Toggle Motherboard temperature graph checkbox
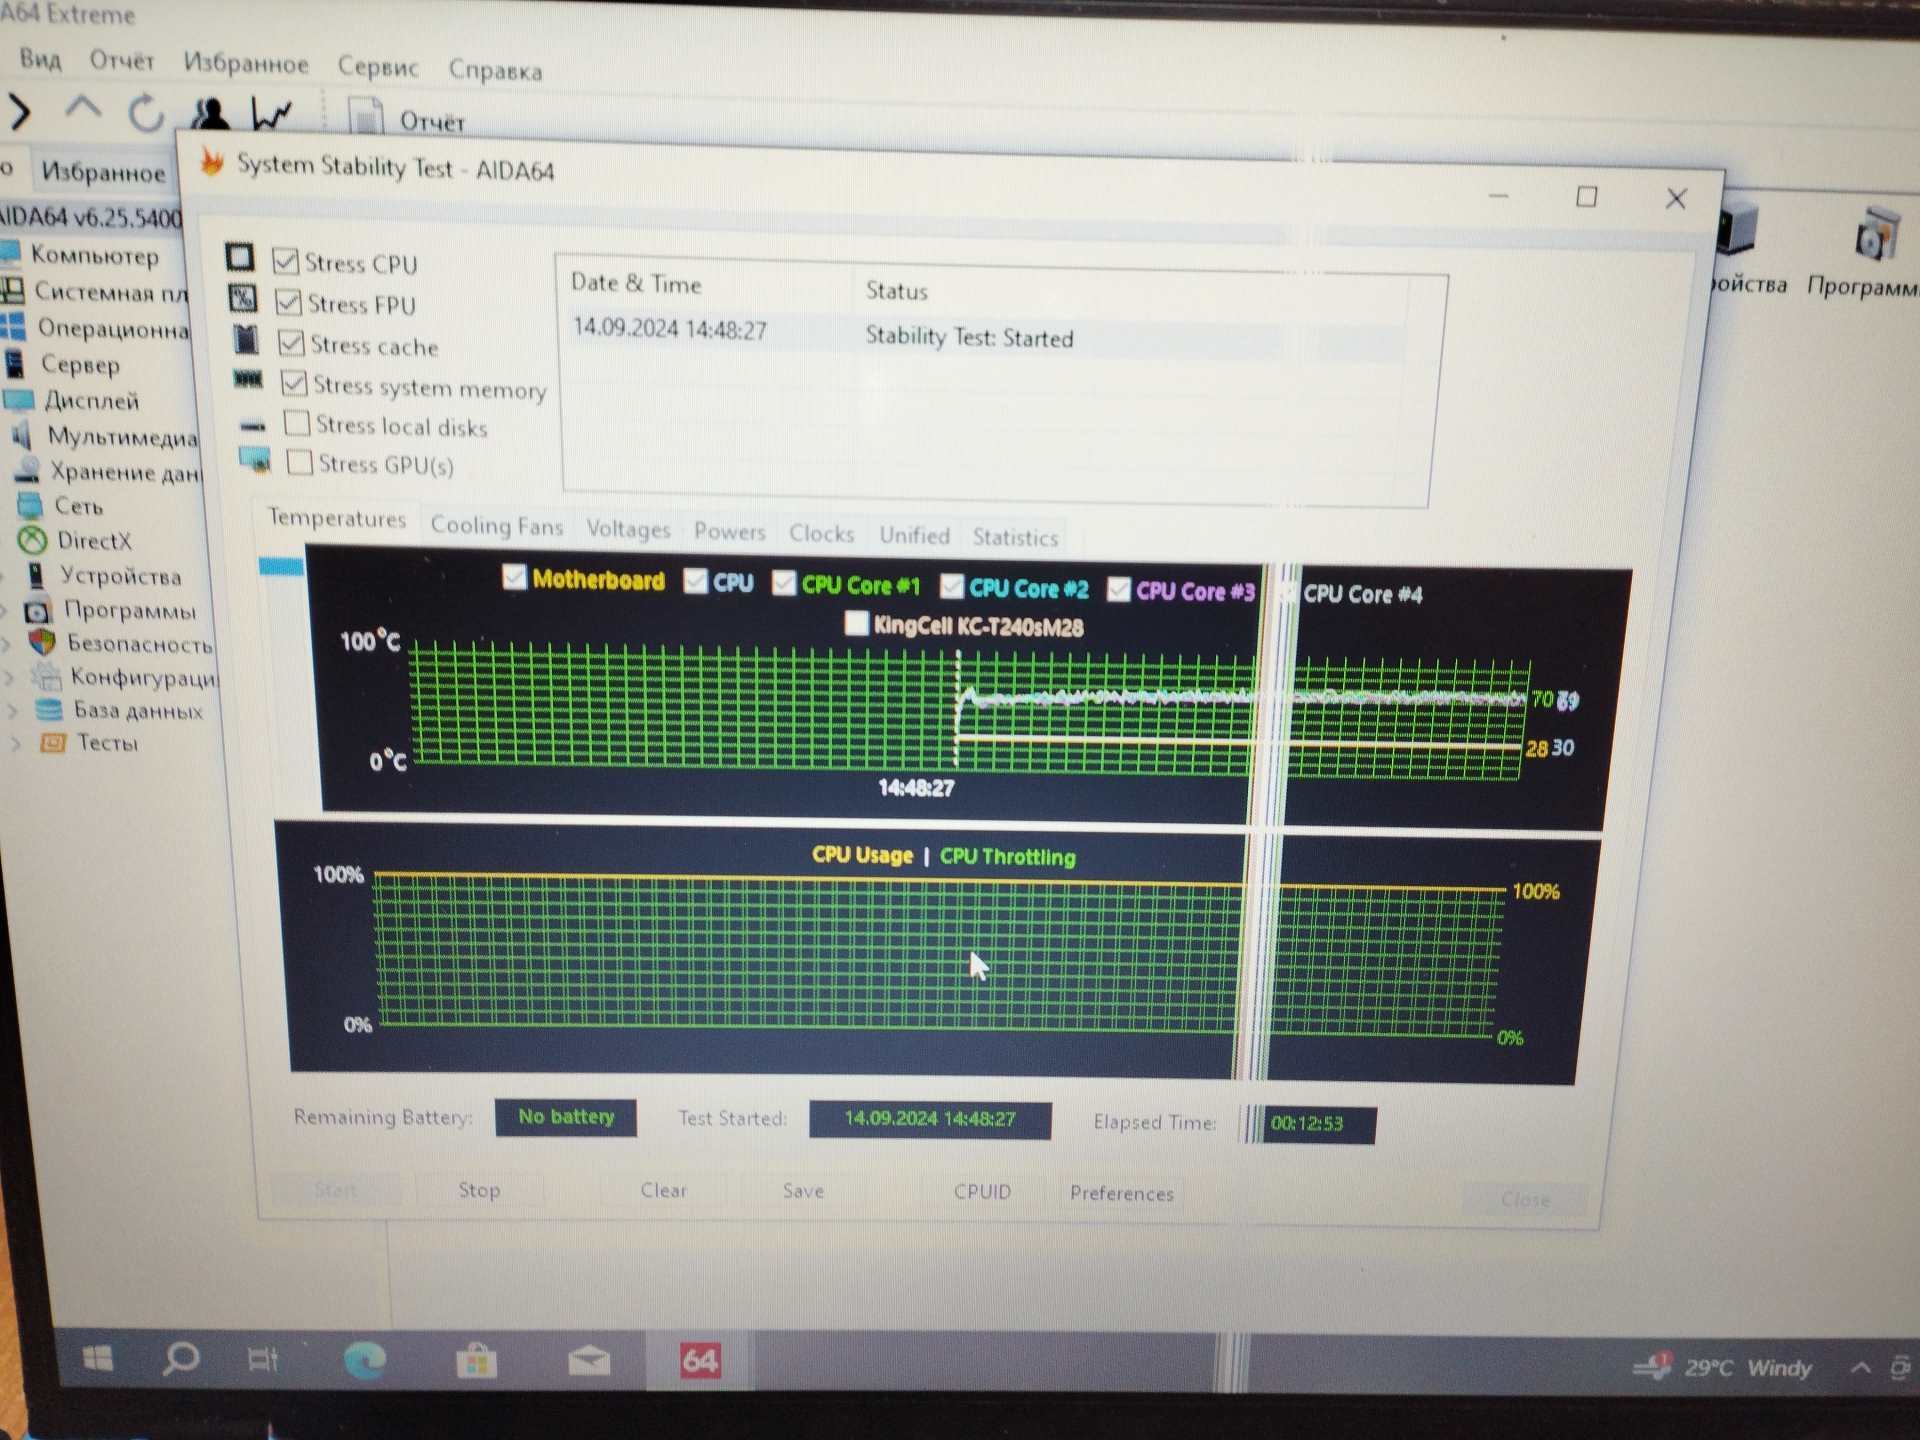 [514, 577]
